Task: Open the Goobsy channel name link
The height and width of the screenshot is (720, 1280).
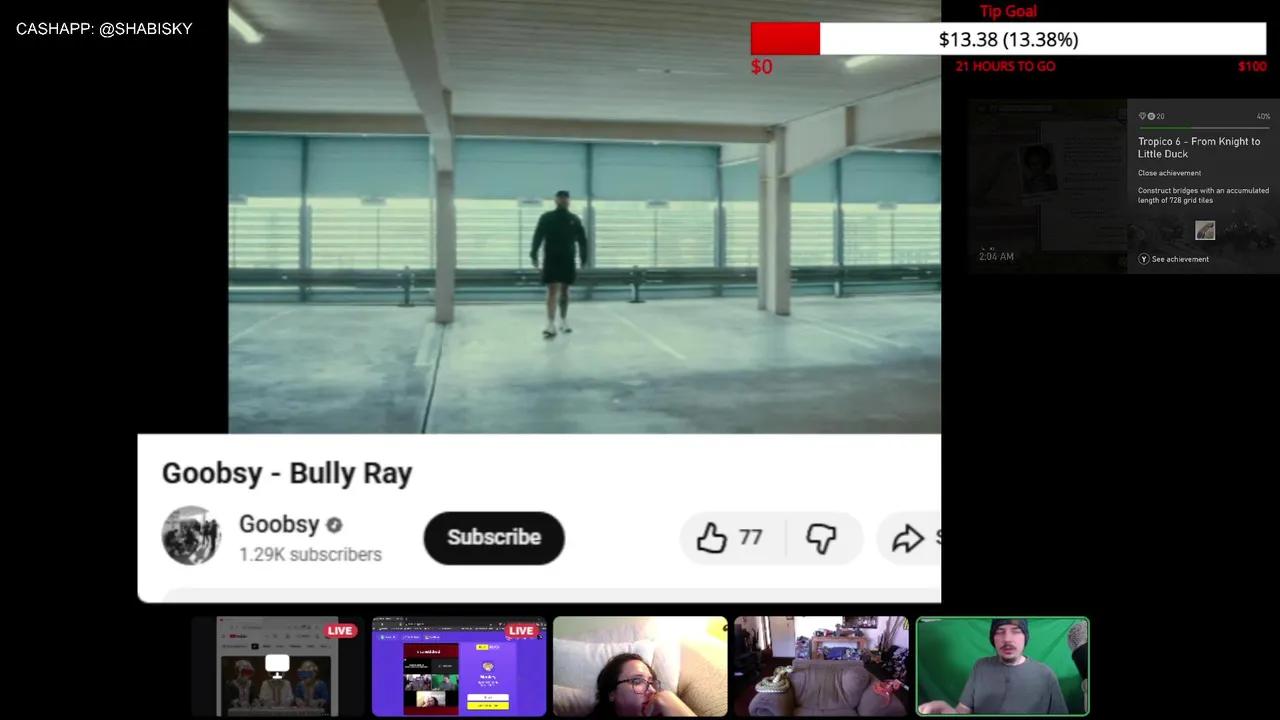Action: click(x=279, y=524)
